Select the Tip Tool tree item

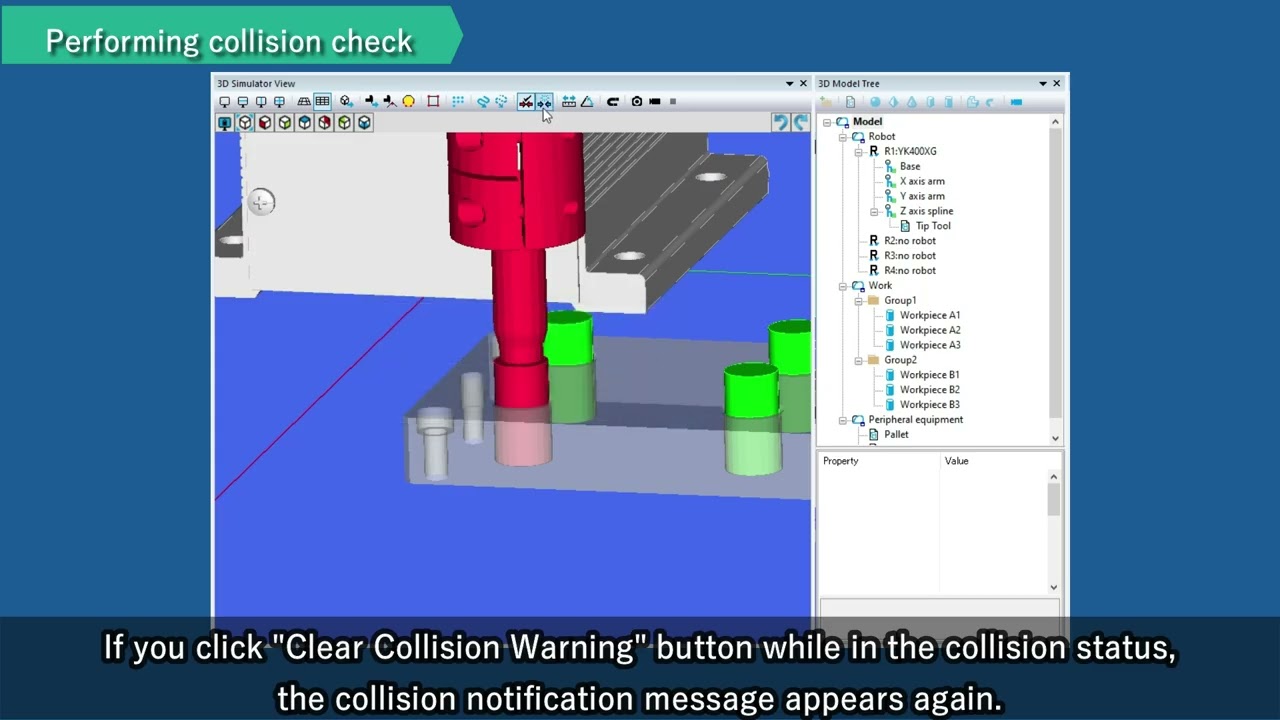[x=933, y=226]
